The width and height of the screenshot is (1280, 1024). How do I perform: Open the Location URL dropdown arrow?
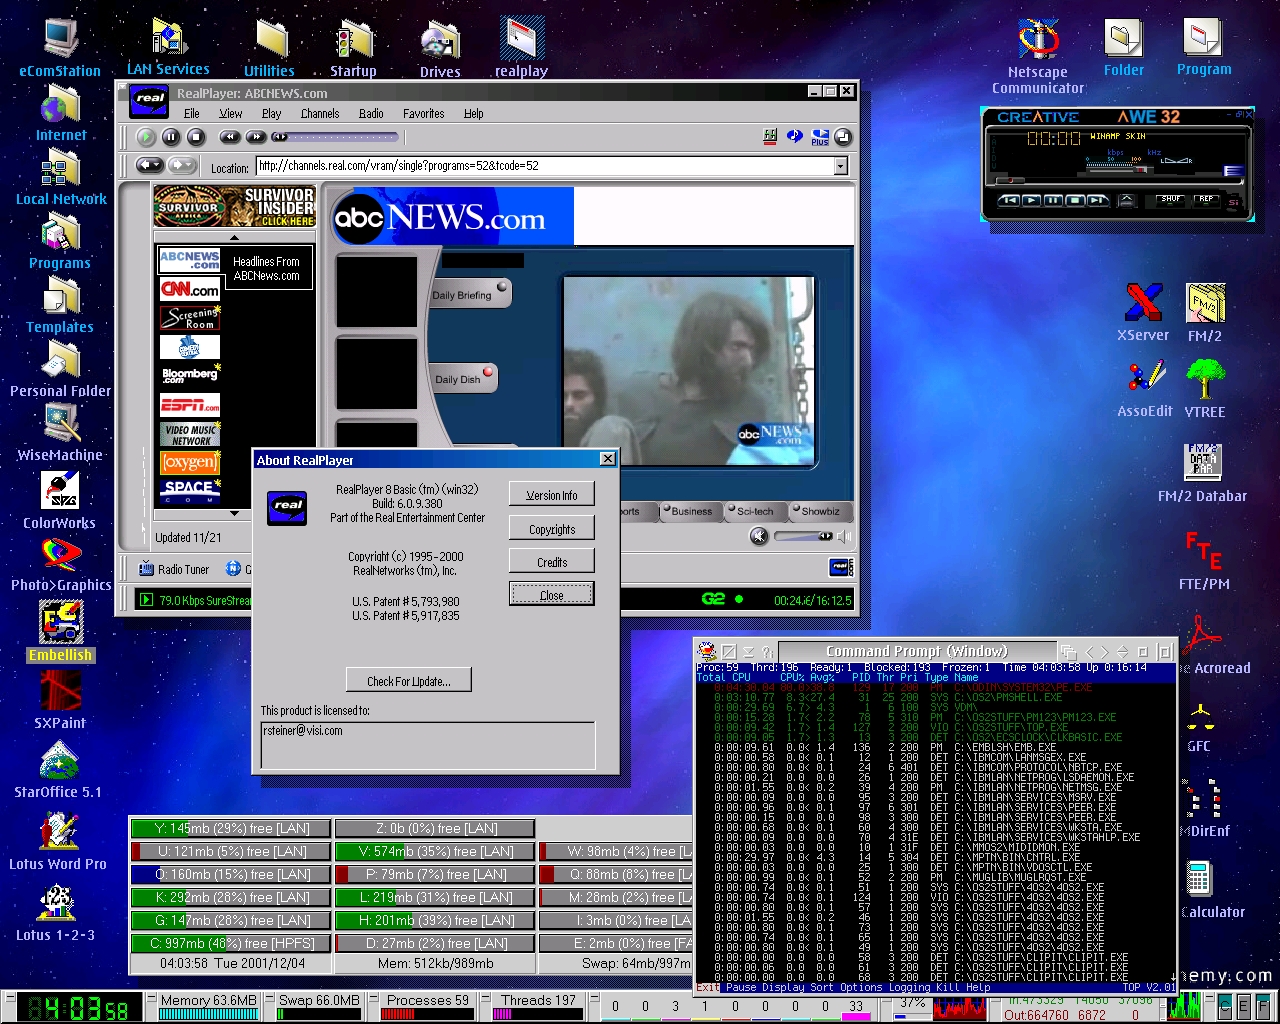click(x=840, y=166)
